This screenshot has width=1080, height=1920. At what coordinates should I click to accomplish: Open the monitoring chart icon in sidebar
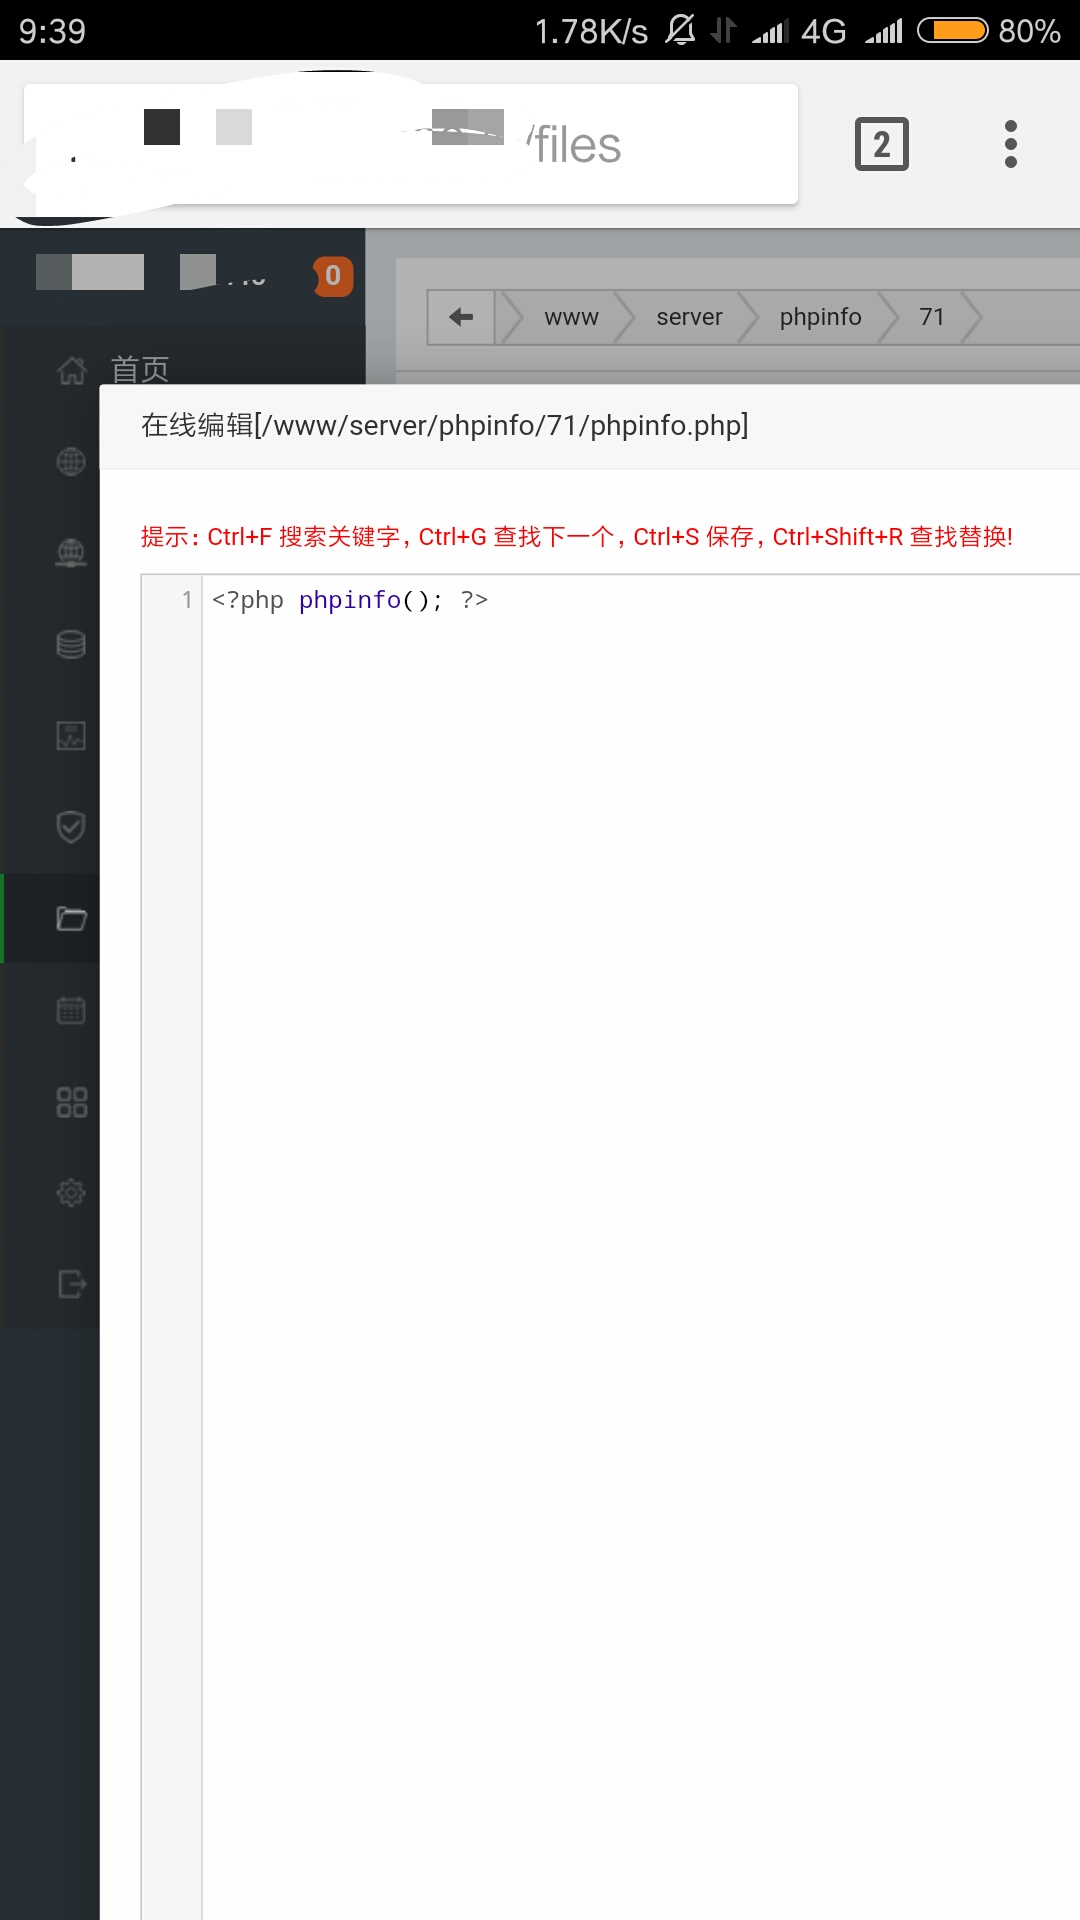(x=71, y=736)
